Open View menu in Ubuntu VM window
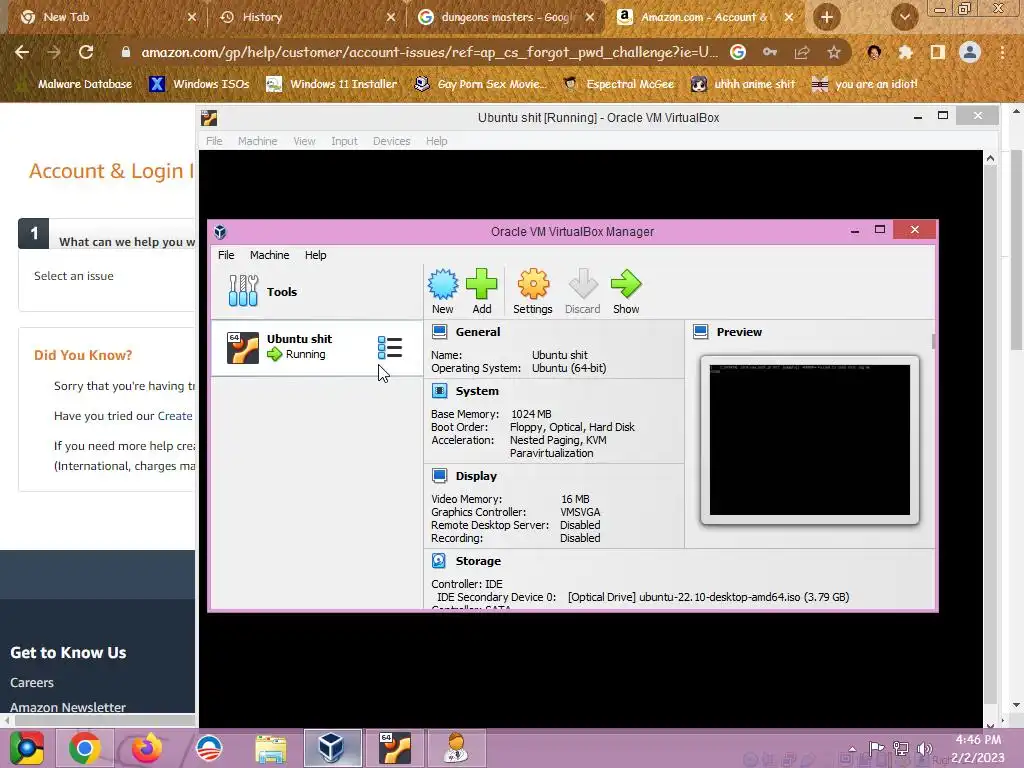The image size is (1024, 768). pos(304,141)
